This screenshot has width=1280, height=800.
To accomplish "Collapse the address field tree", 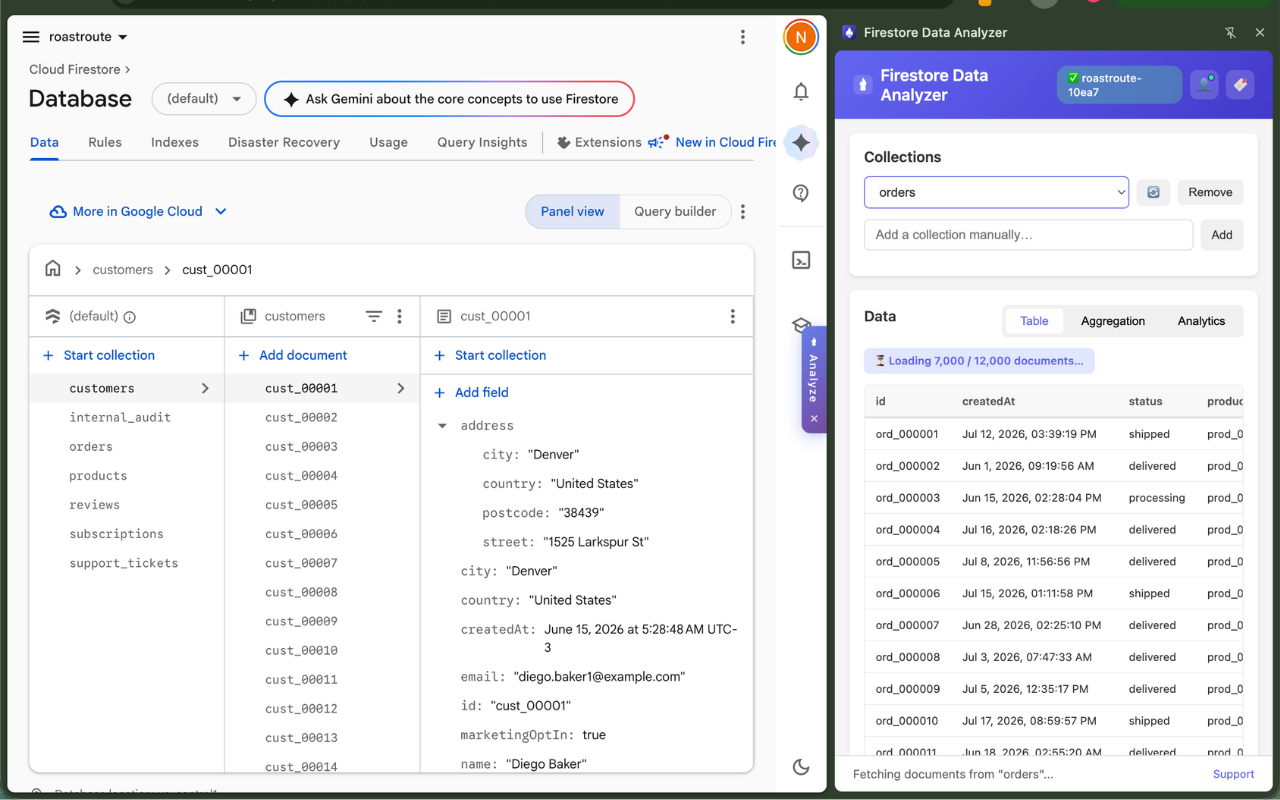I will coord(443,426).
